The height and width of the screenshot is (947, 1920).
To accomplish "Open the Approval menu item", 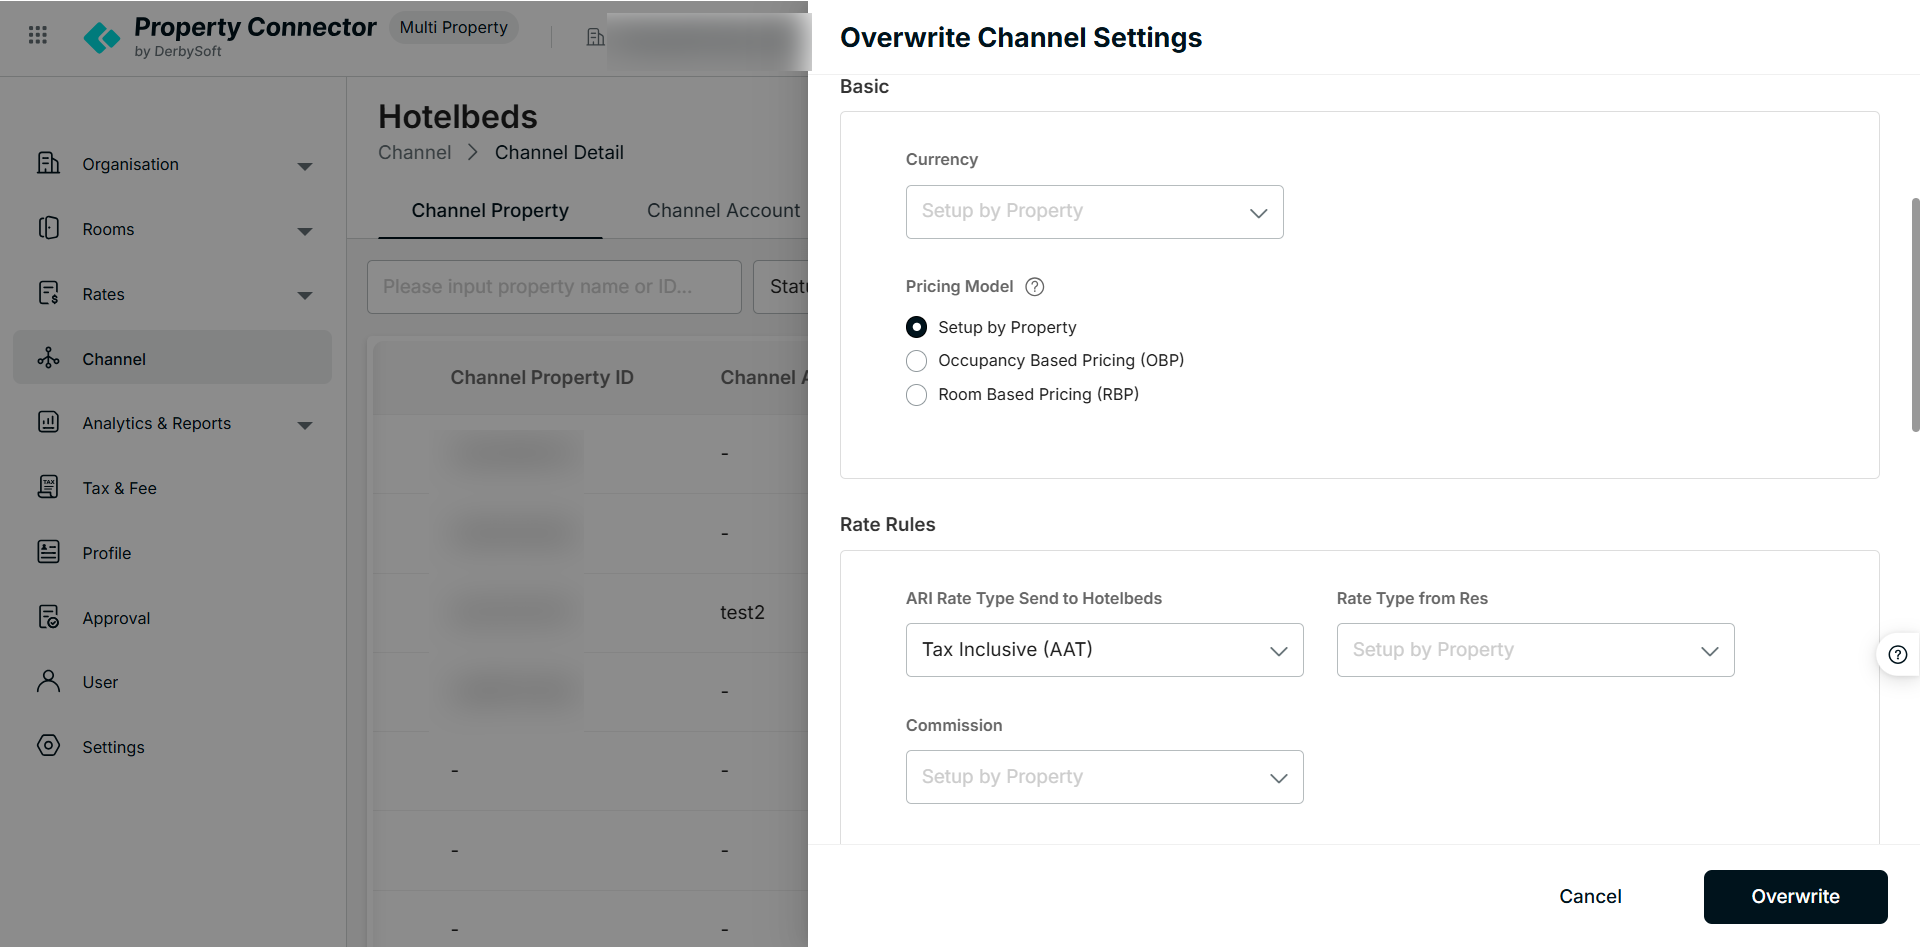I will (172, 618).
